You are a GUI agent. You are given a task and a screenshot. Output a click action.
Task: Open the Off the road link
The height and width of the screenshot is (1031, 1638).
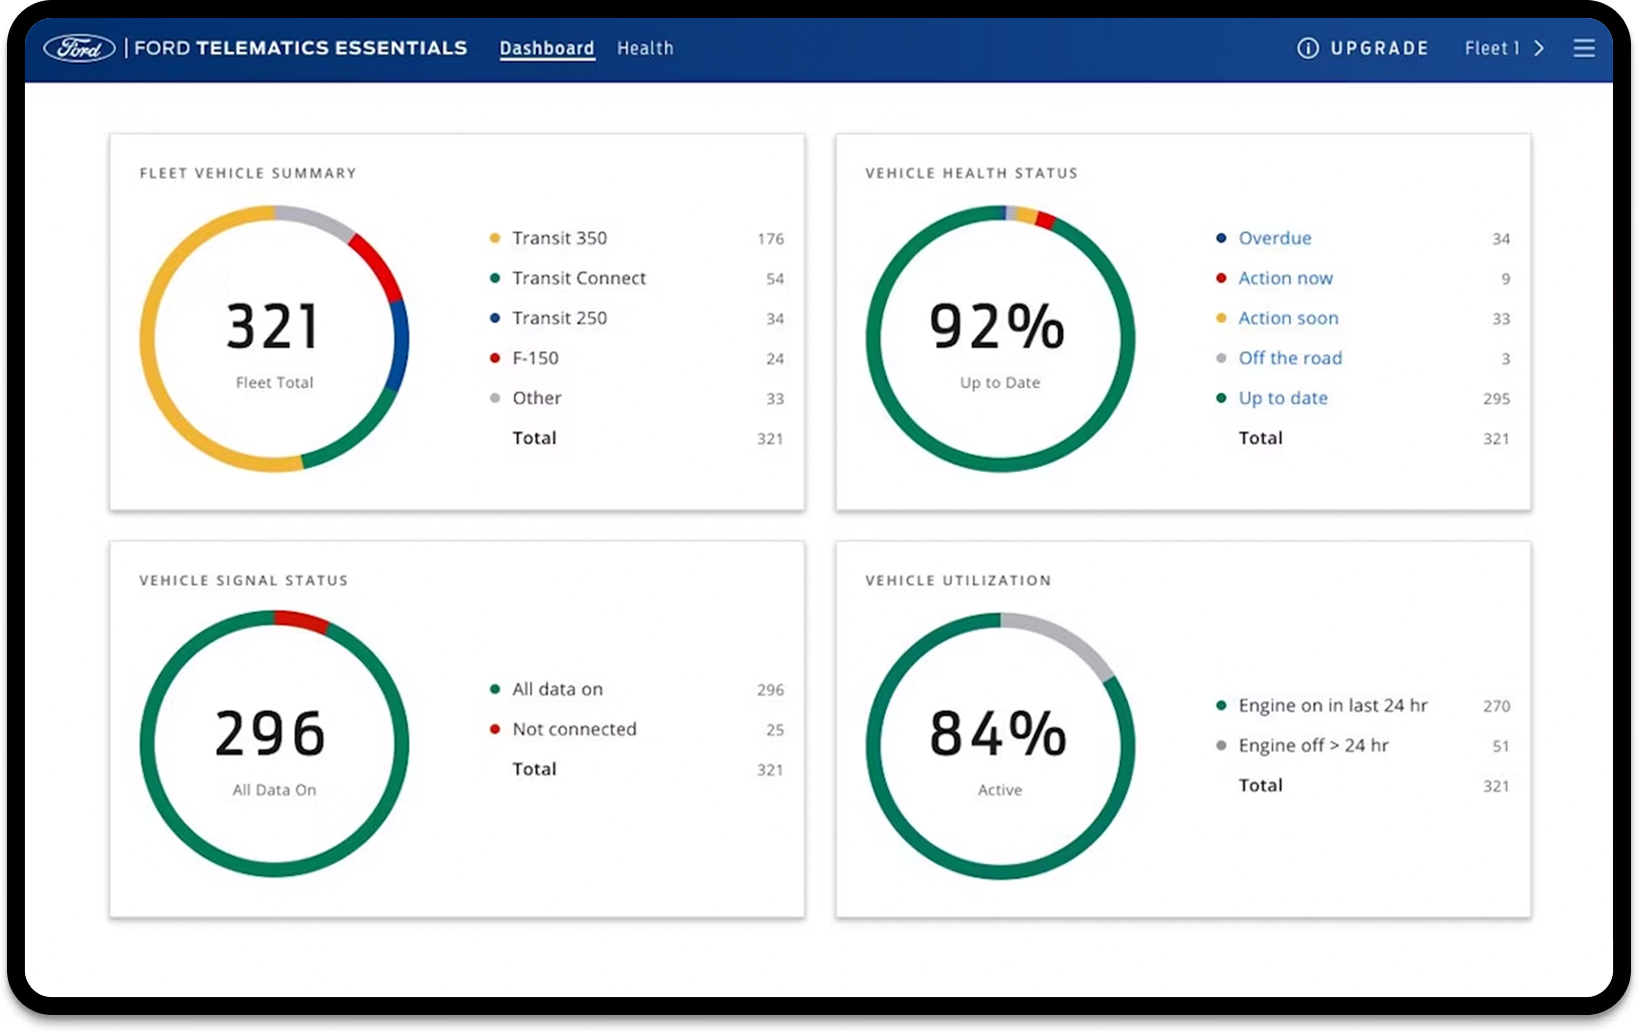(x=1290, y=358)
